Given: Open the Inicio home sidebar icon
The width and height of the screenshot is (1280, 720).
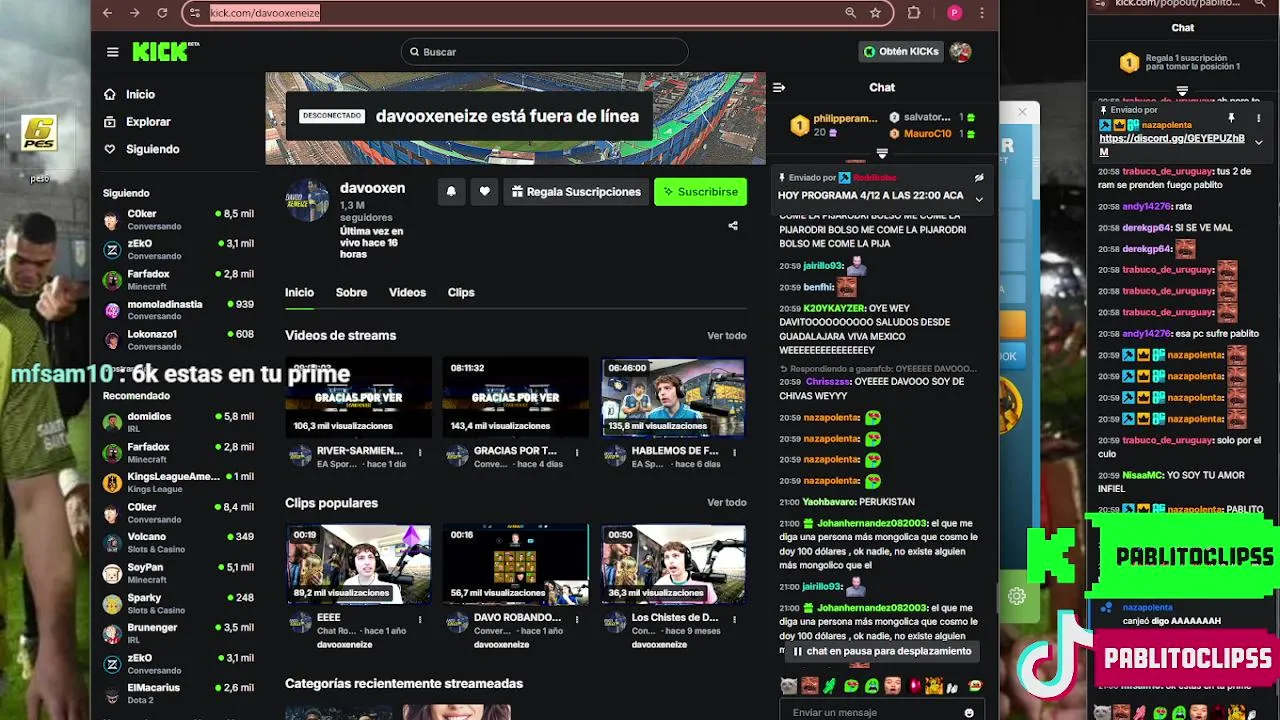Looking at the screenshot, I should pyautogui.click(x=110, y=94).
